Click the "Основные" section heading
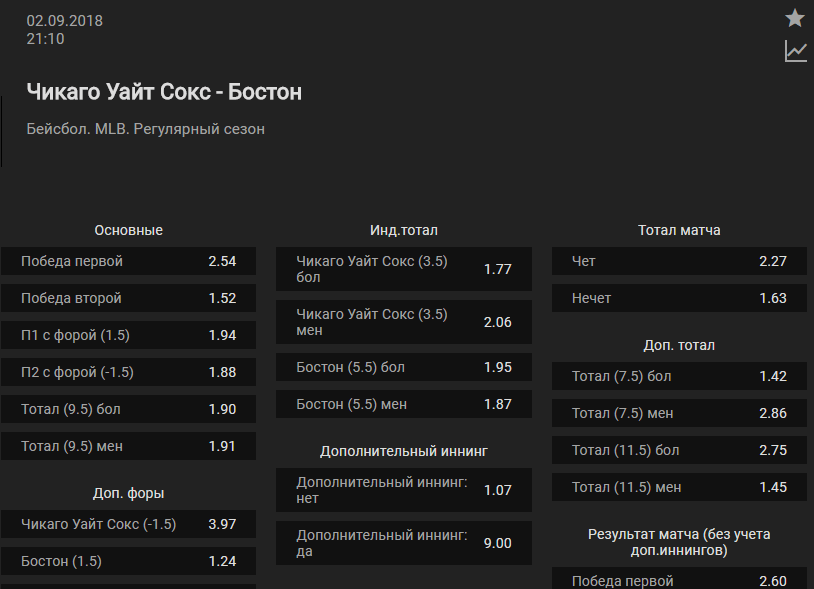Screen dimensions: 814x589 coord(129,230)
